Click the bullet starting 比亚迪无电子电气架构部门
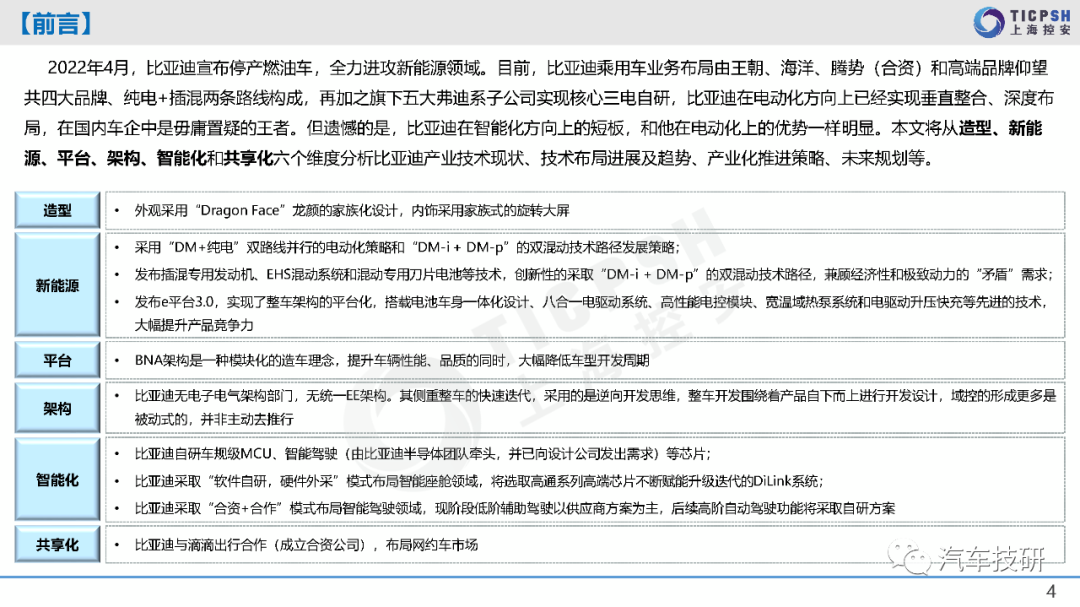Screen dimensions: 1080x607 595,407
